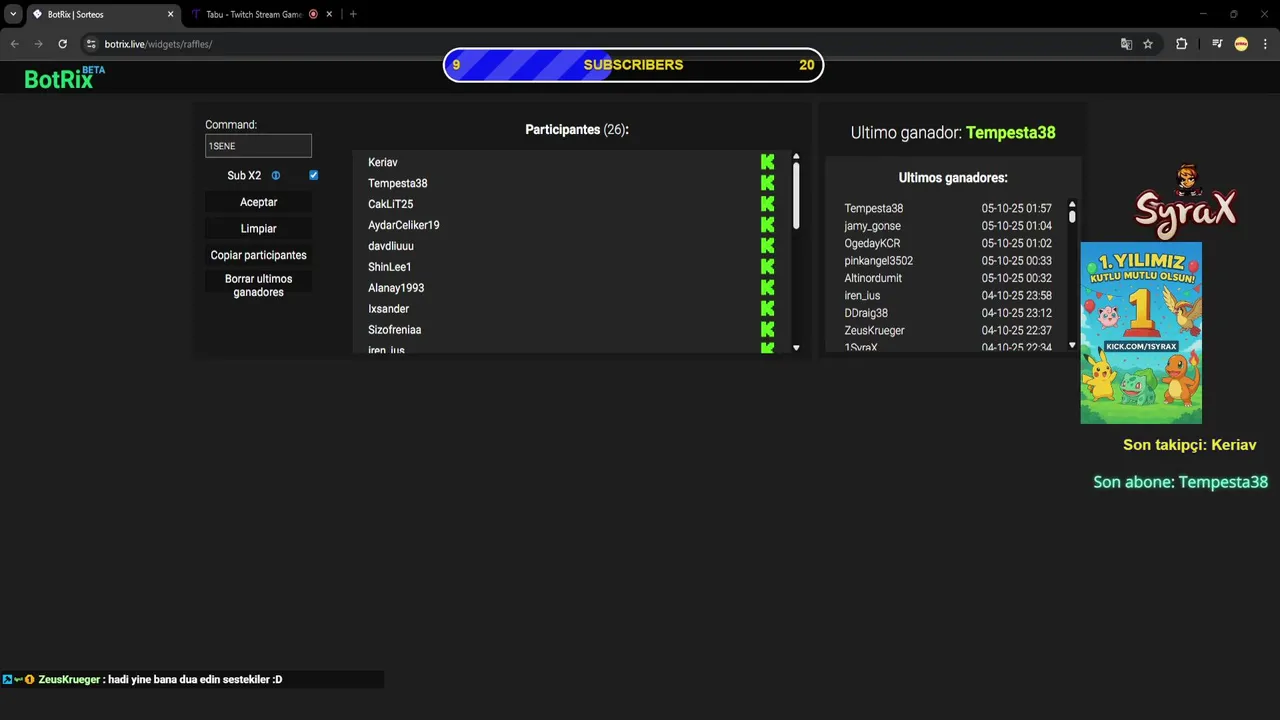Click the Aceptar button
The width and height of the screenshot is (1280, 720).
click(x=258, y=202)
